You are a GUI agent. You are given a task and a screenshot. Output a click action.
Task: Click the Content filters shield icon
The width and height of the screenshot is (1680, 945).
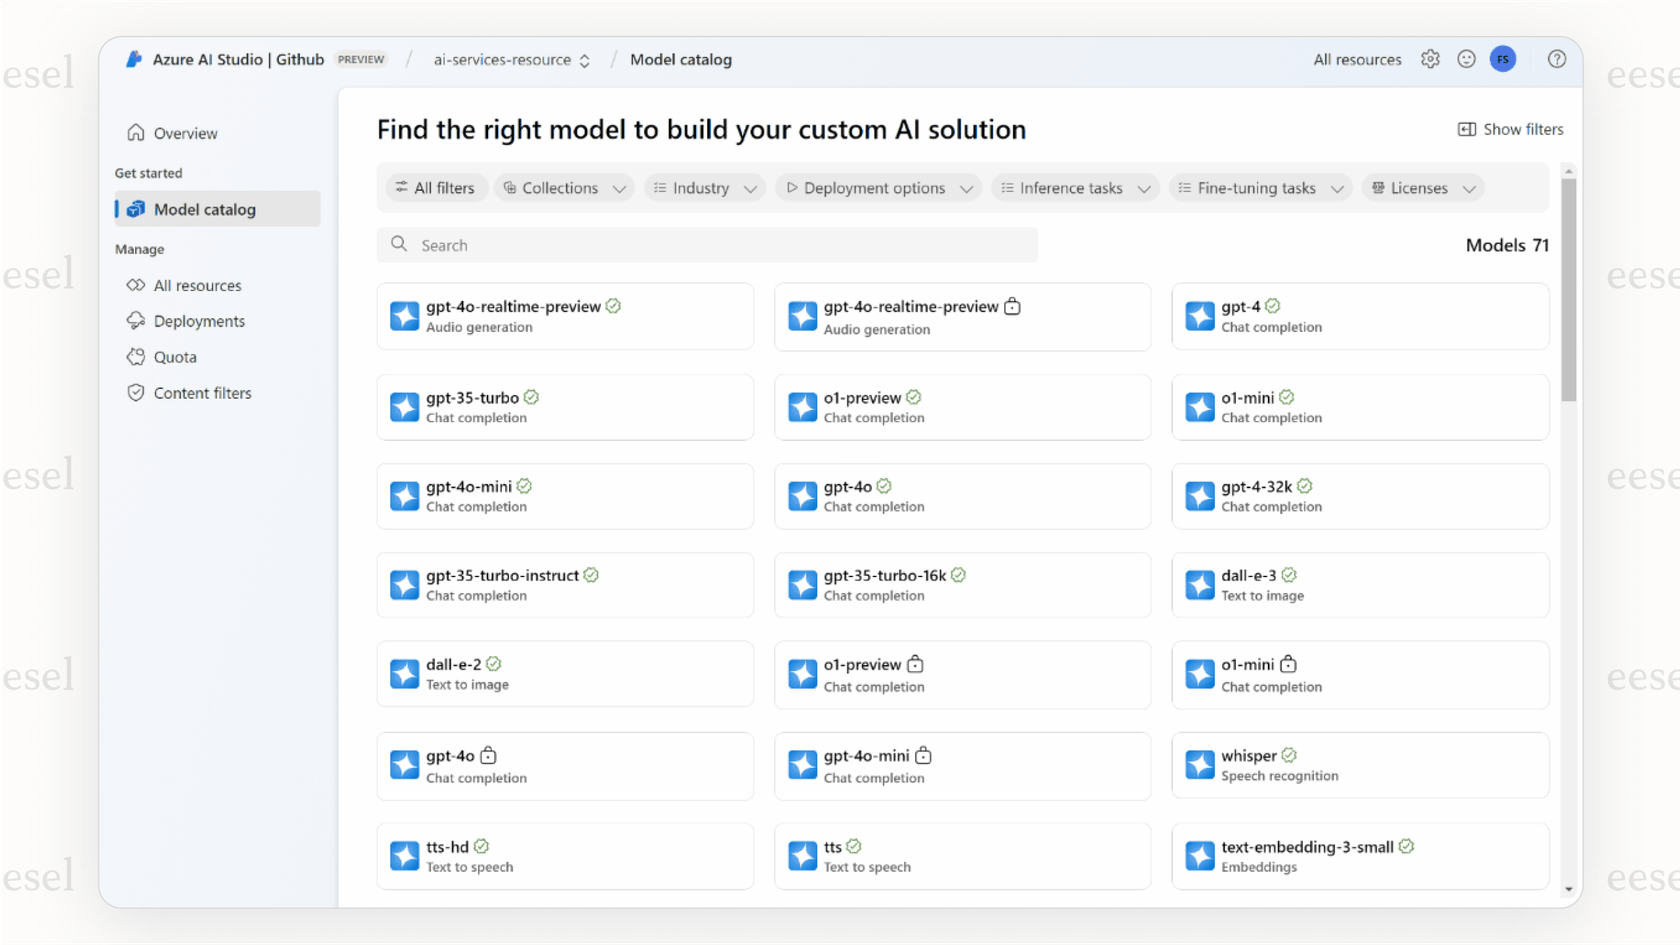136,392
